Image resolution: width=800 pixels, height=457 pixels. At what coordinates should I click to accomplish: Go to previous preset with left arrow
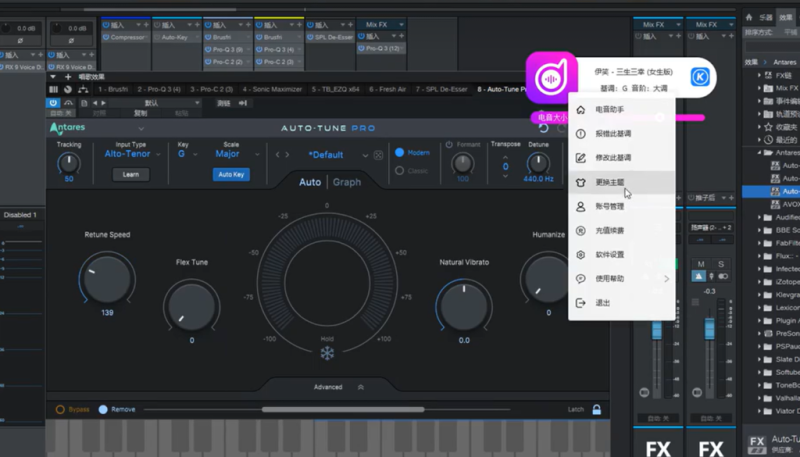278,155
